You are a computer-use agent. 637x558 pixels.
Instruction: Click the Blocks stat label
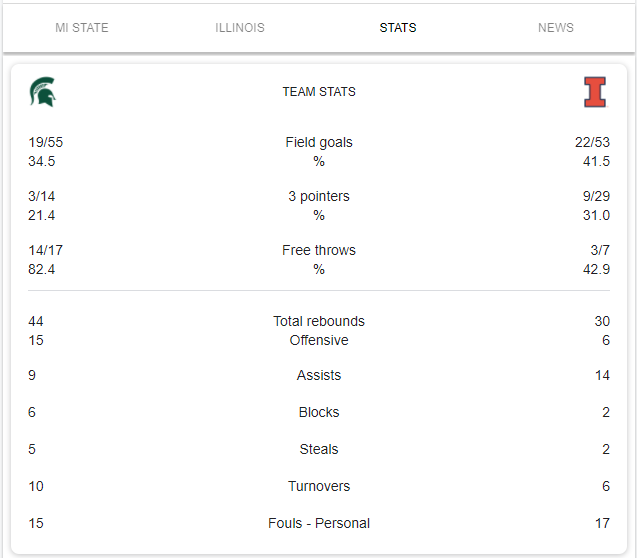[319, 412]
